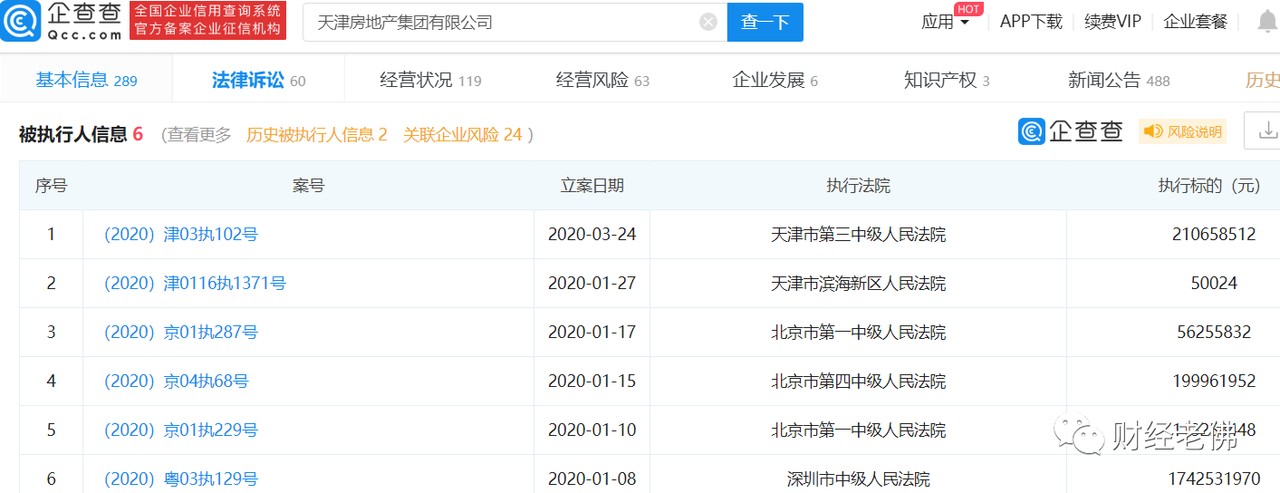1280x493 pixels.
Task: Select date 2020-01-17 cell
Action: [x=592, y=332]
